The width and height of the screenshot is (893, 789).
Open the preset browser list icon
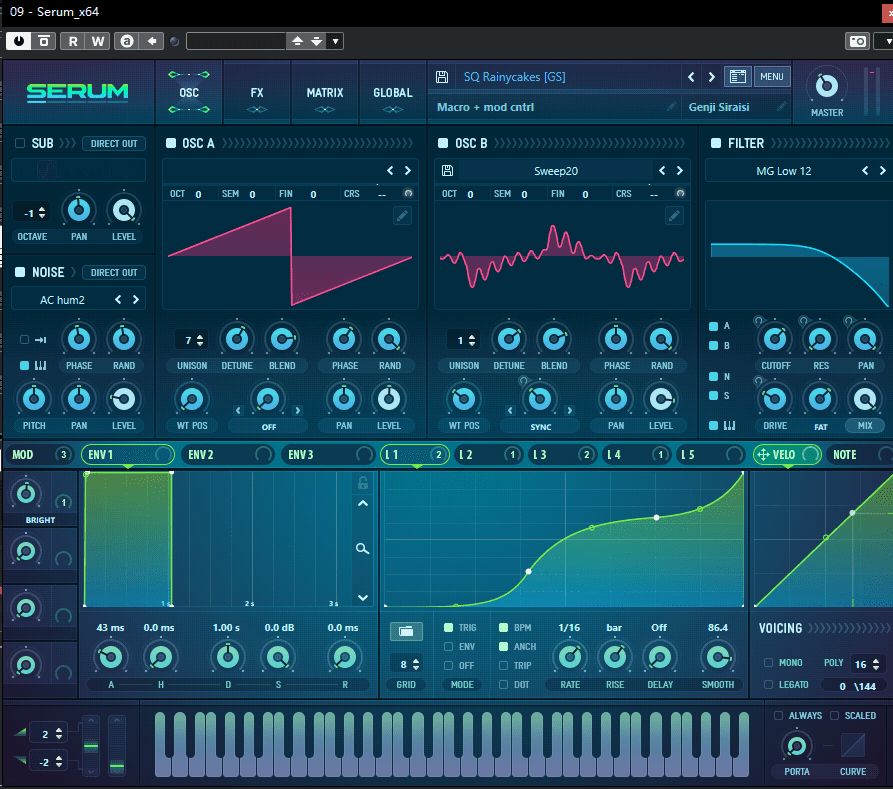pyautogui.click(x=738, y=77)
